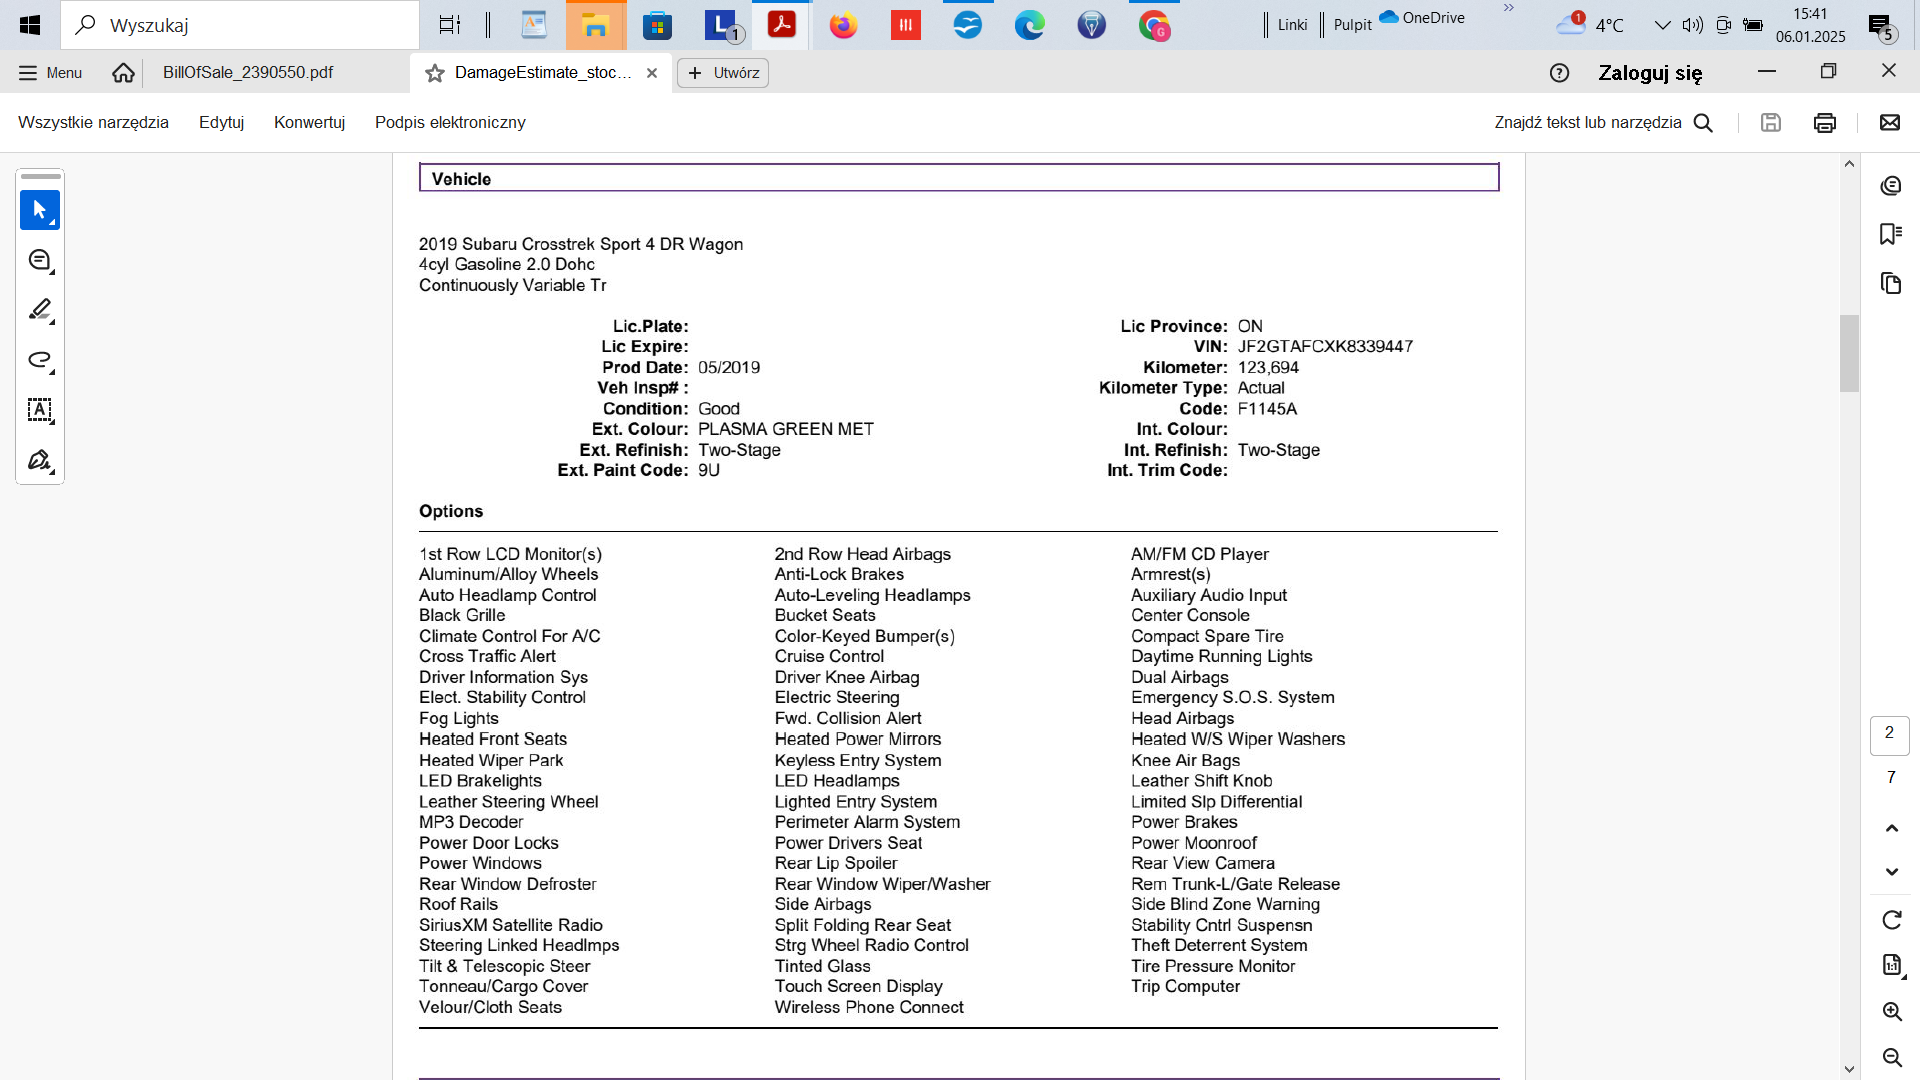Open the Edytuj menu

[221, 122]
